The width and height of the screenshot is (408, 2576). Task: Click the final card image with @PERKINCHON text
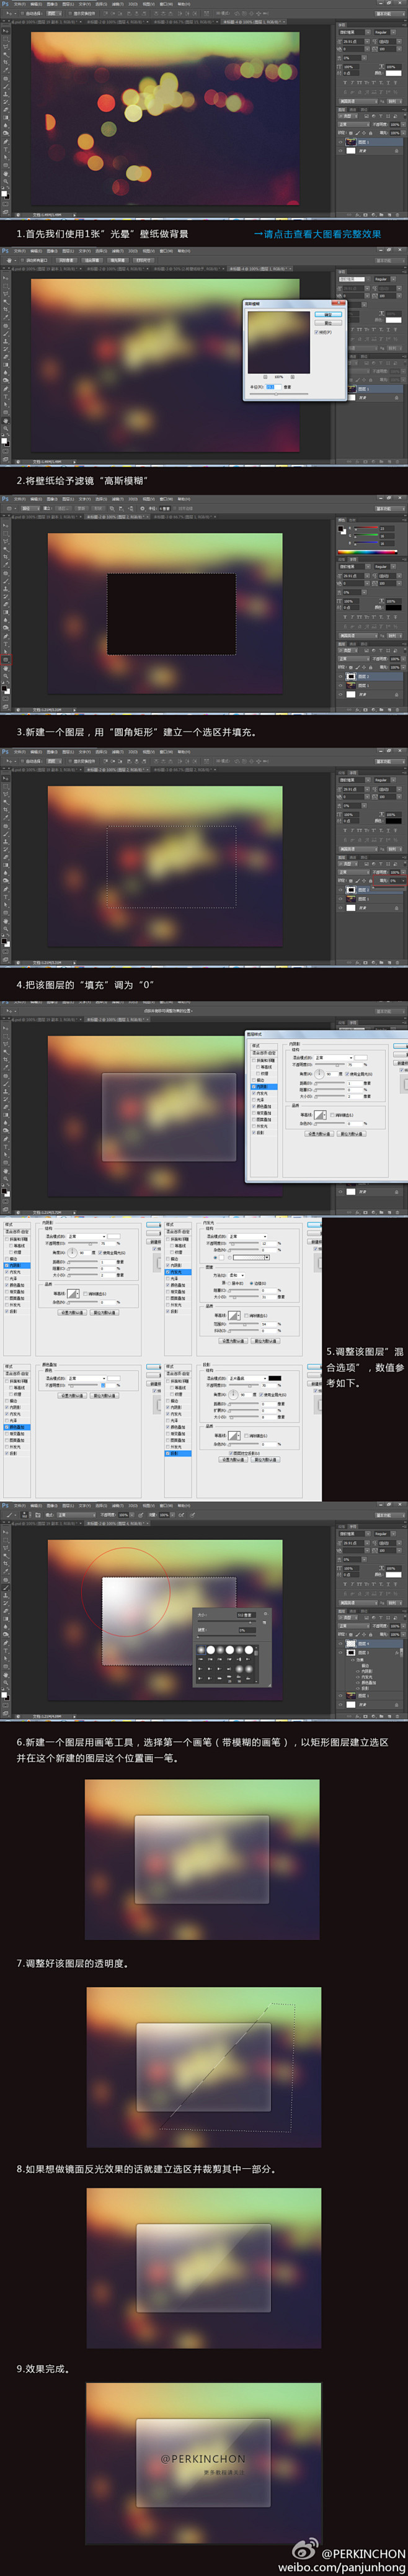coord(203,2463)
